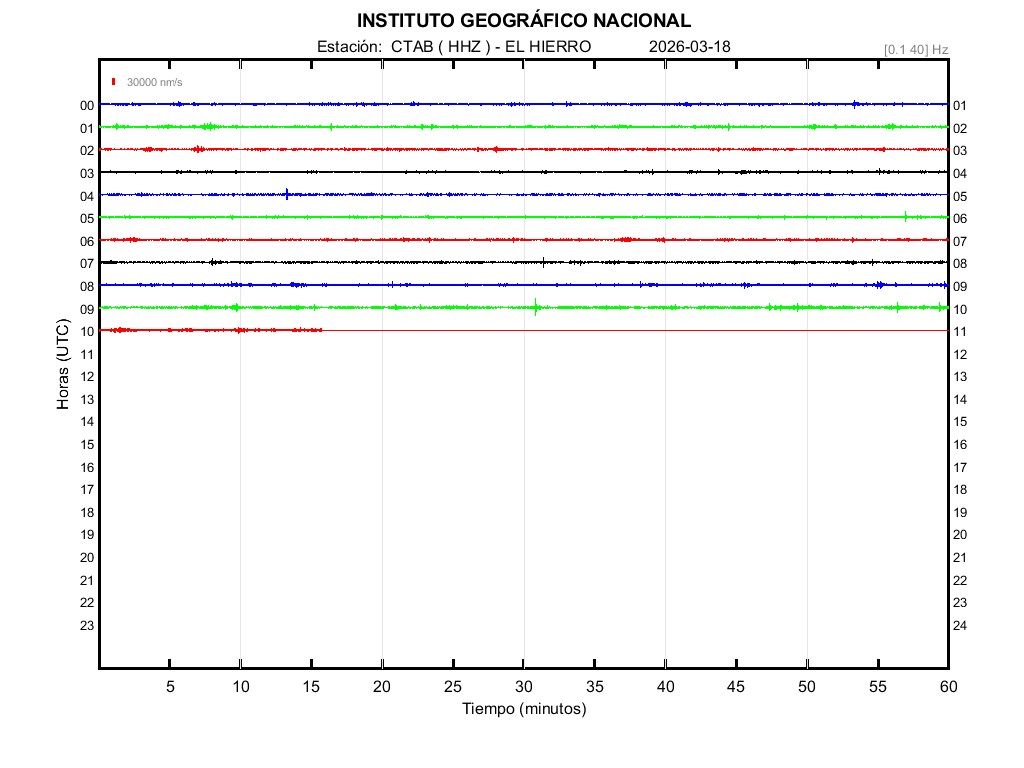The image size is (1024, 768).
Task: Click the Horas (UTC) axis label
Action: coord(63,365)
